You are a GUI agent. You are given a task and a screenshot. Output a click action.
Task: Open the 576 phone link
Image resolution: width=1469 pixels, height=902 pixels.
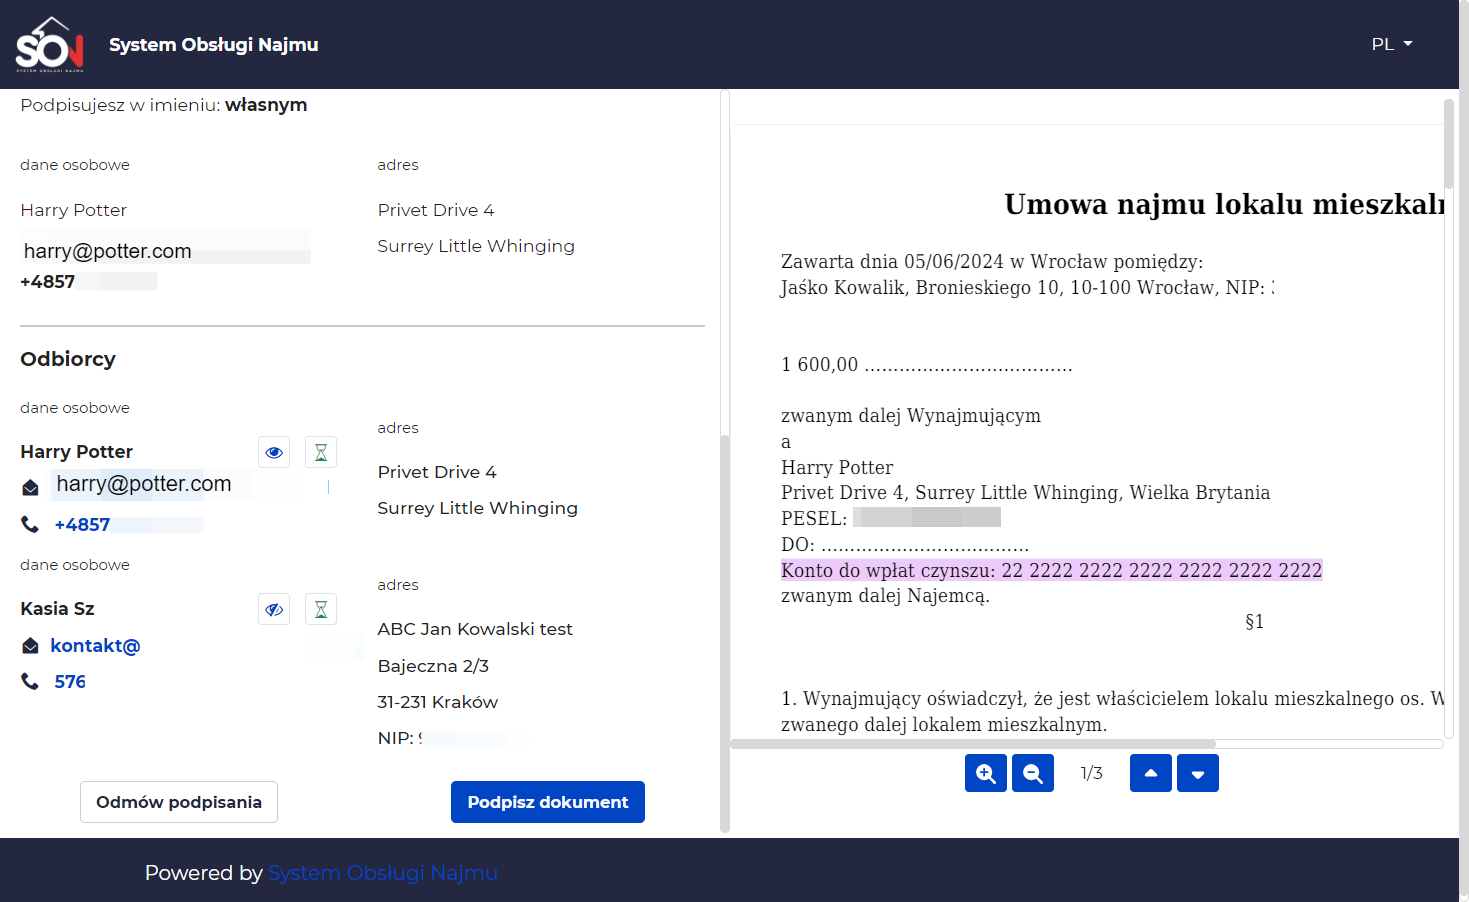pyautogui.click(x=70, y=682)
